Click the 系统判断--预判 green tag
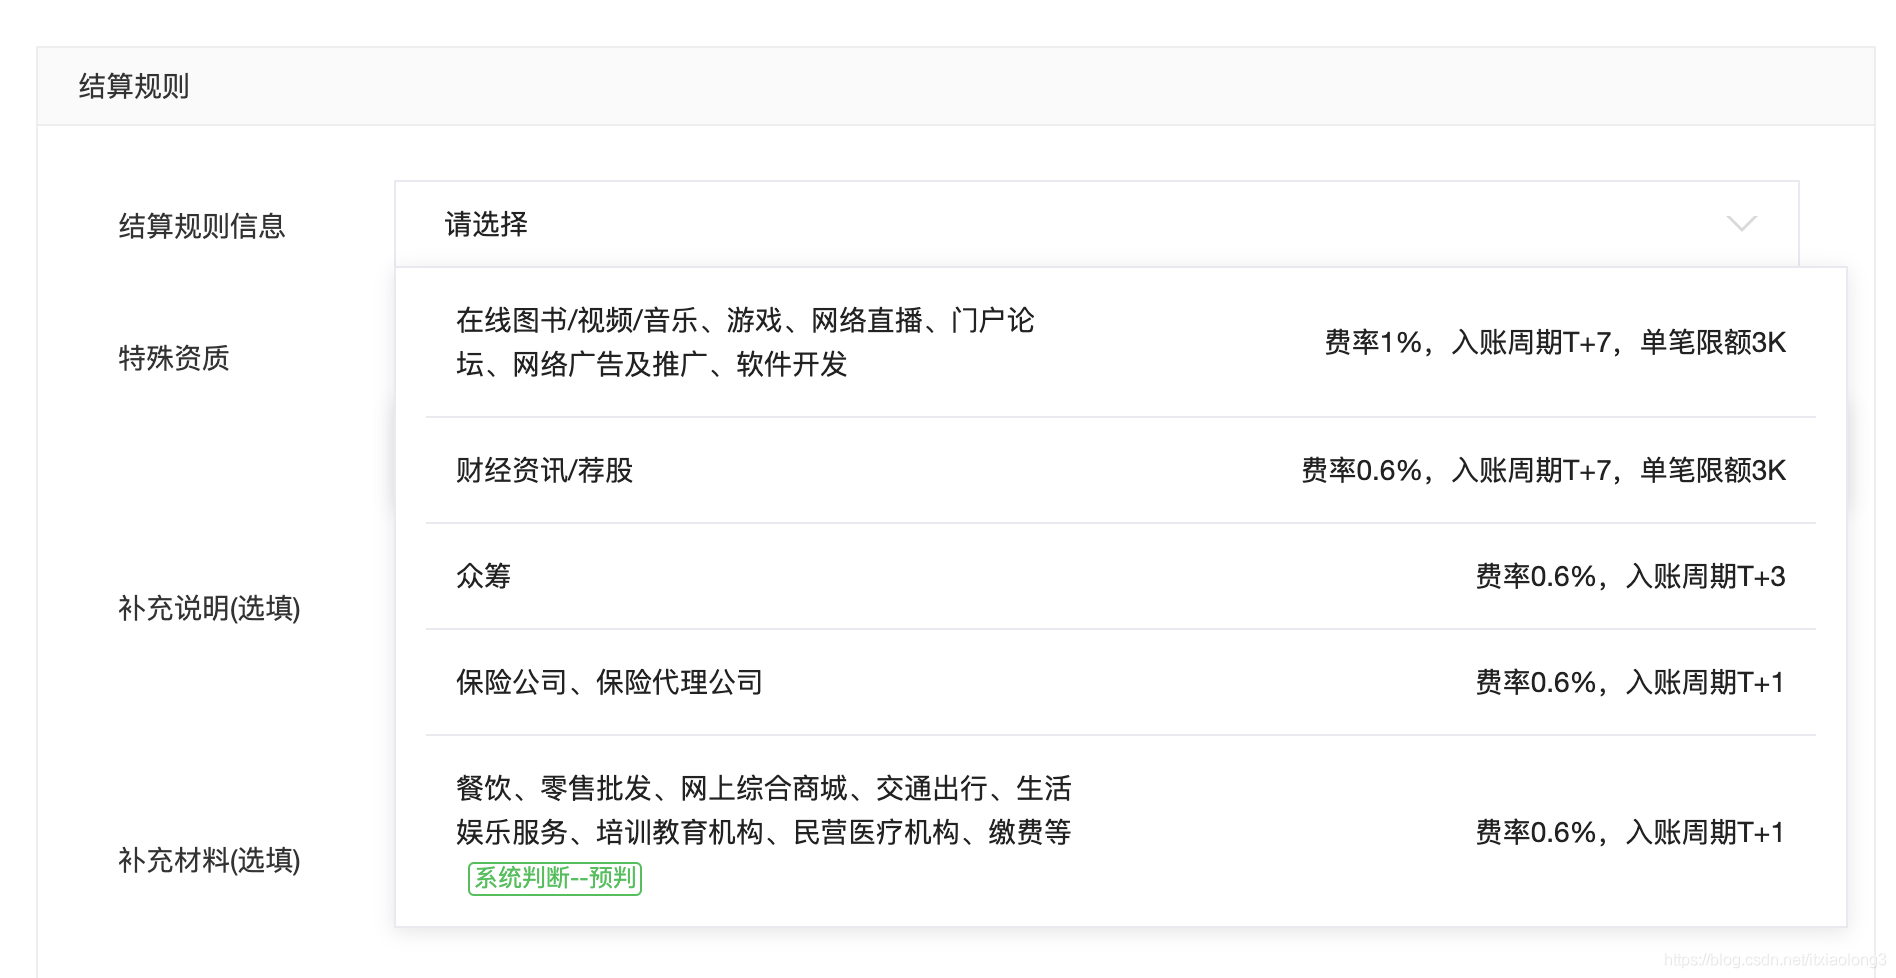 pyautogui.click(x=555, y=878)
